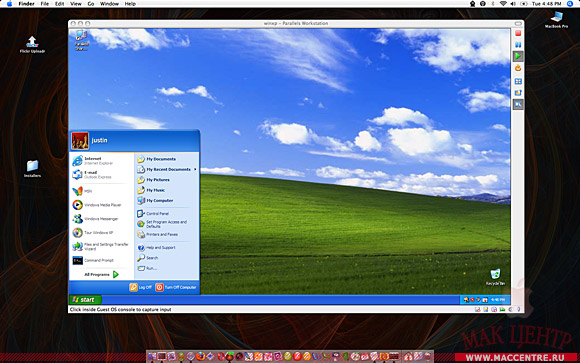
Task: Click justin's chess user picture
Action: (x=80, y=141)
